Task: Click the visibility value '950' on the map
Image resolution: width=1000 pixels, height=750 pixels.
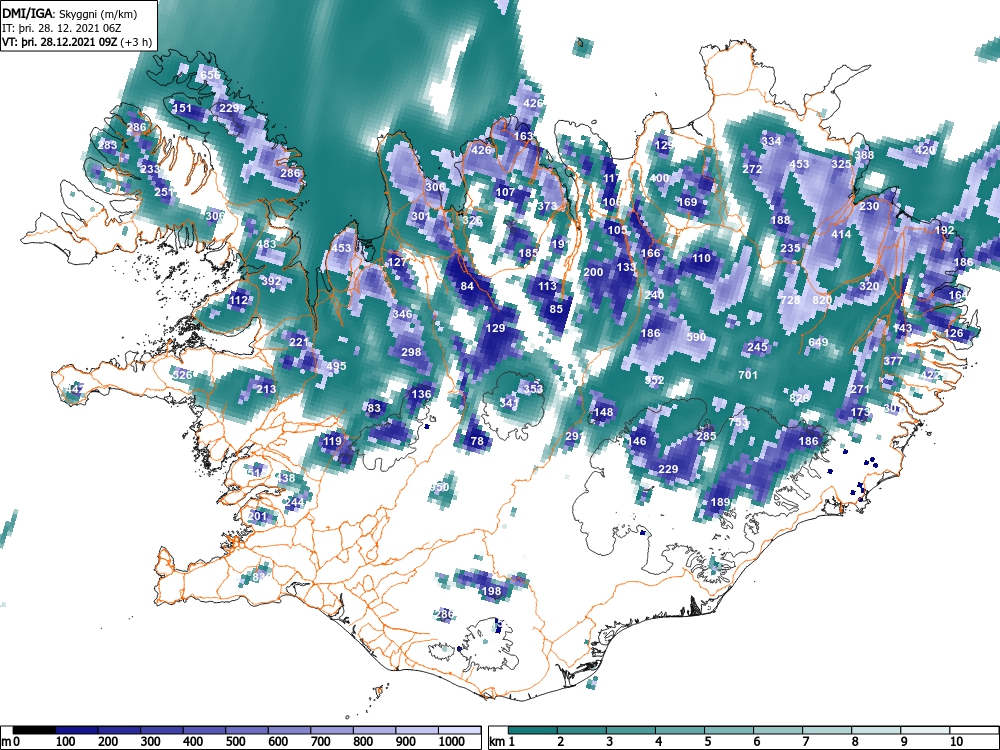Action: coord(439,487)
